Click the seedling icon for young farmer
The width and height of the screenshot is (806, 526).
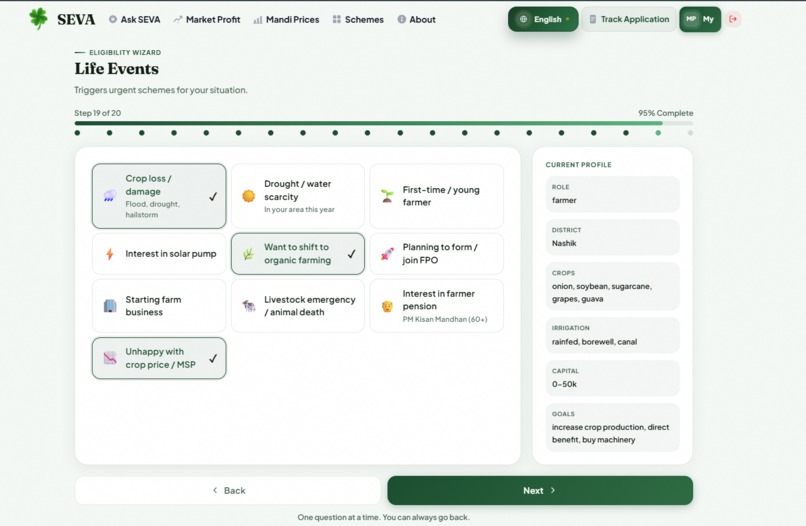tap(387, 196)
